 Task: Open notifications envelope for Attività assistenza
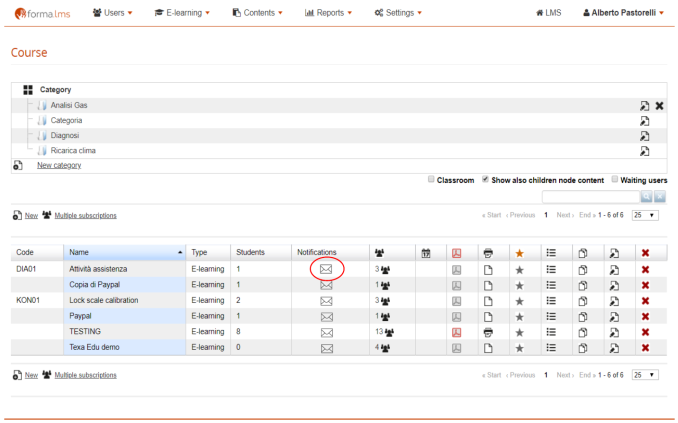tap(326, 269)
